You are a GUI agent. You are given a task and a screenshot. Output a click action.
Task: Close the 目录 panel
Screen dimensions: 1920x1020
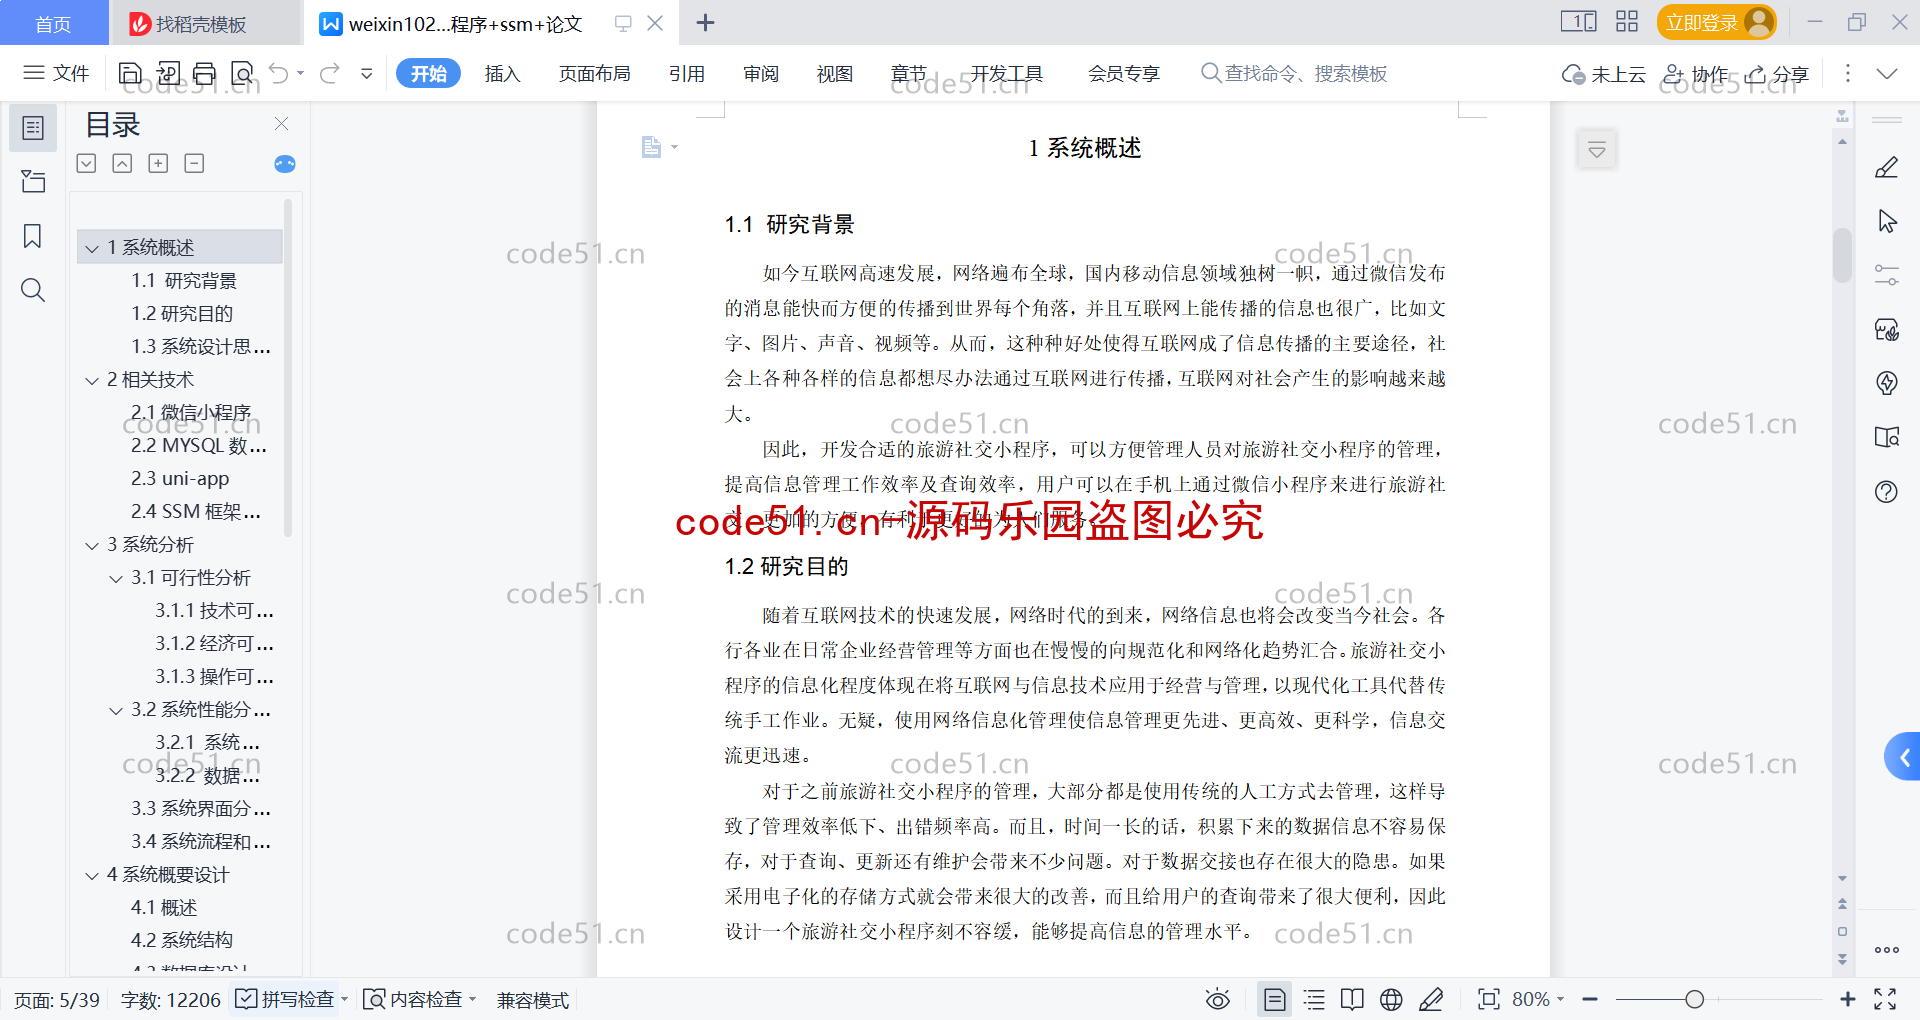[x=281, y=124]
